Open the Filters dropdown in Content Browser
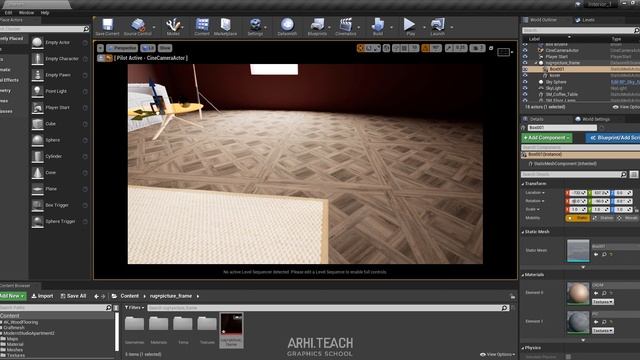The height and width of the screenshot is (360, 640). click(x=134, y=308)
